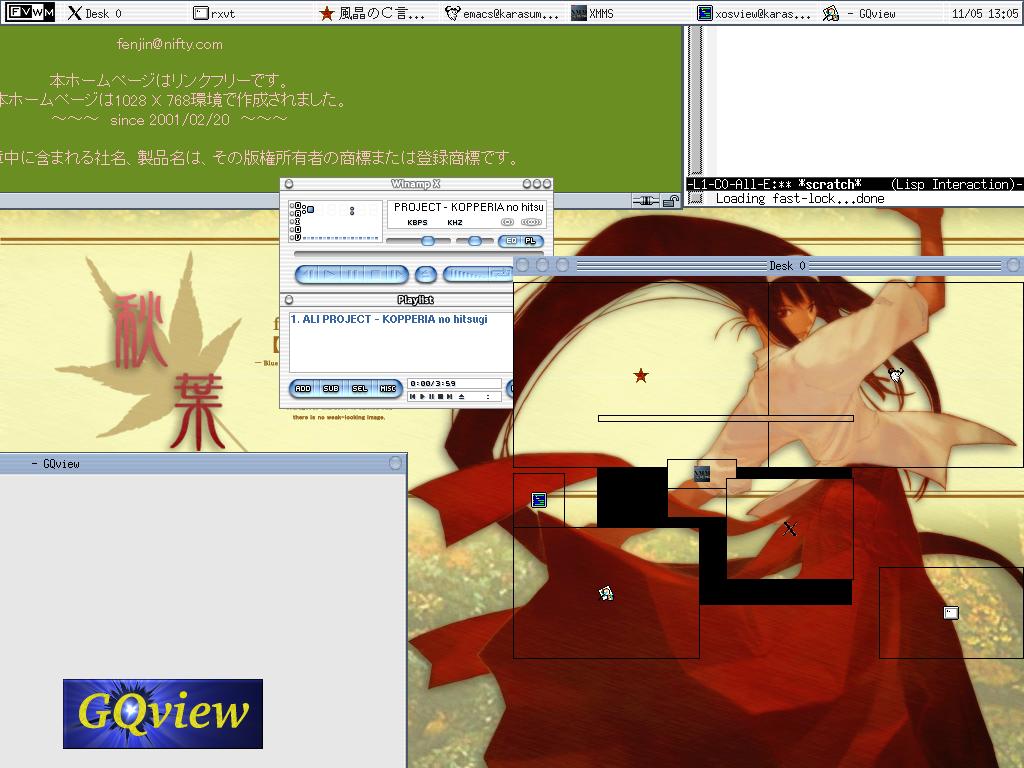Click the playlist time display 0:00/3:59
The height and width of the screenshot is (768, 1024).
click(x=455, y=383)
